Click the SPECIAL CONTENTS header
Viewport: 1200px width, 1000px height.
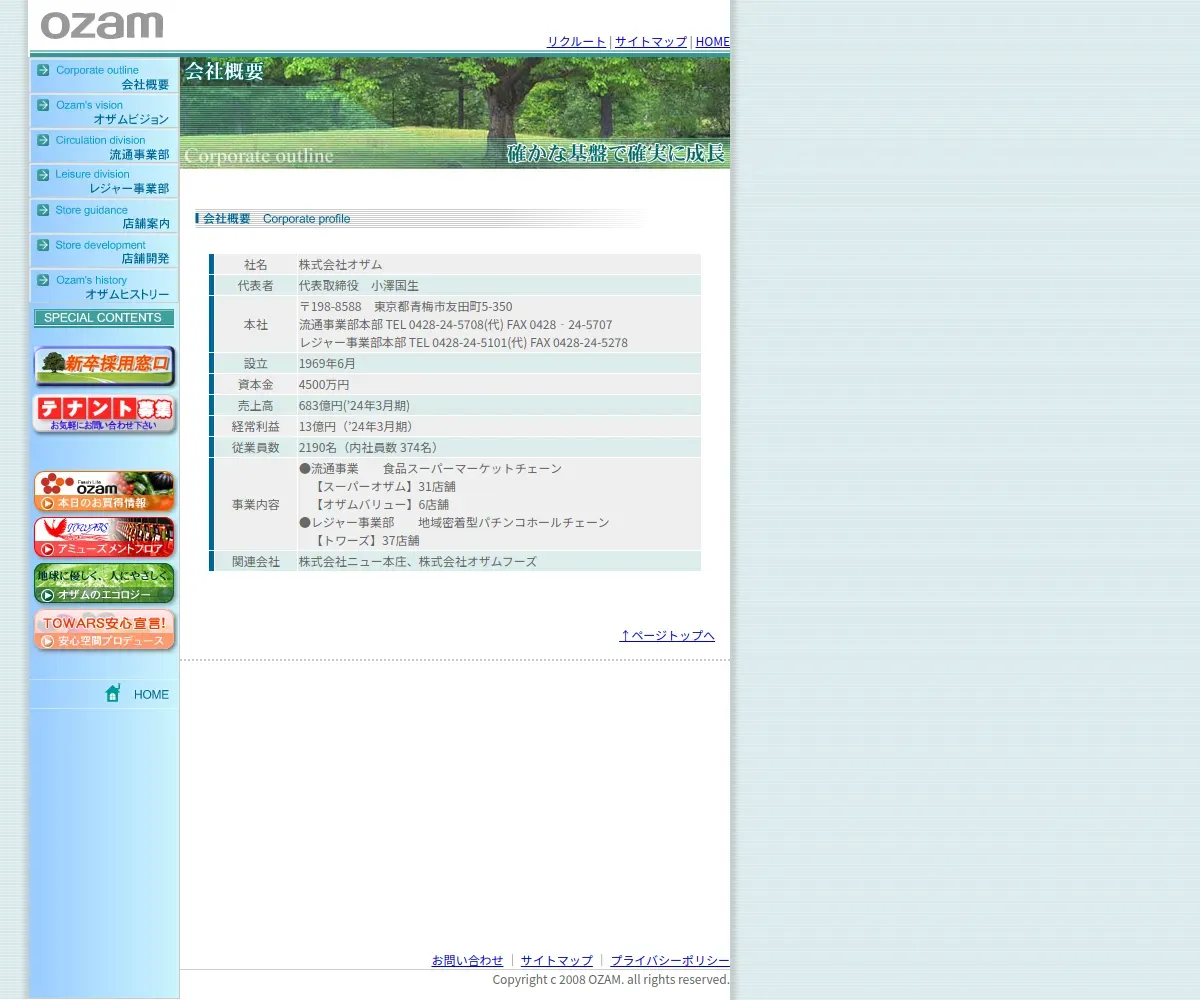[104, 318]
